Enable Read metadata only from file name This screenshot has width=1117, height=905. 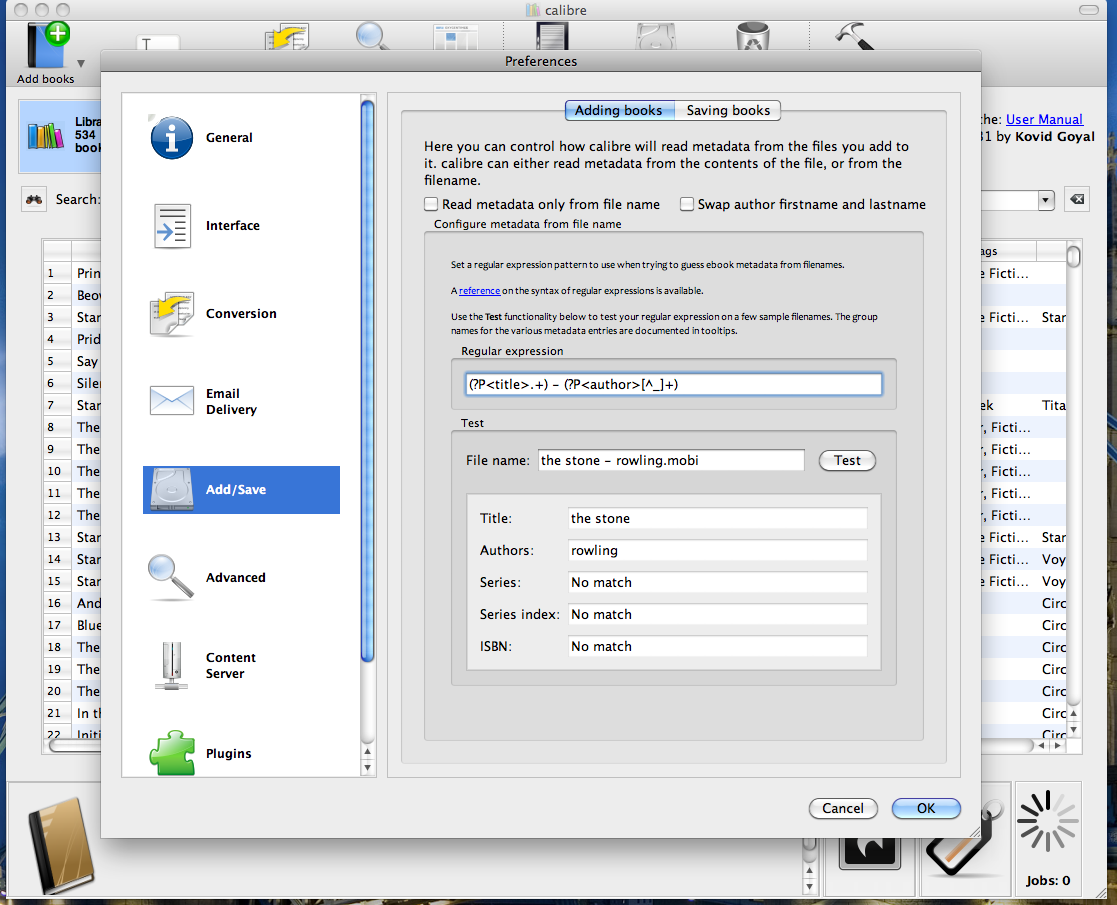point(431,205)
